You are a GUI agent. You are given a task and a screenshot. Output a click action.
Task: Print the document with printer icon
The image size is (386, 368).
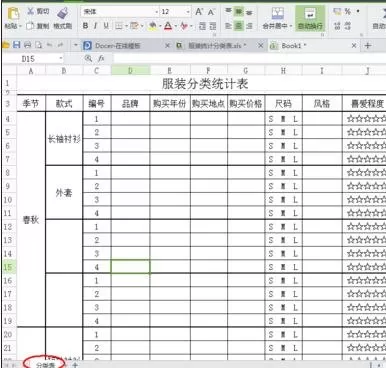tap(28, 45)
